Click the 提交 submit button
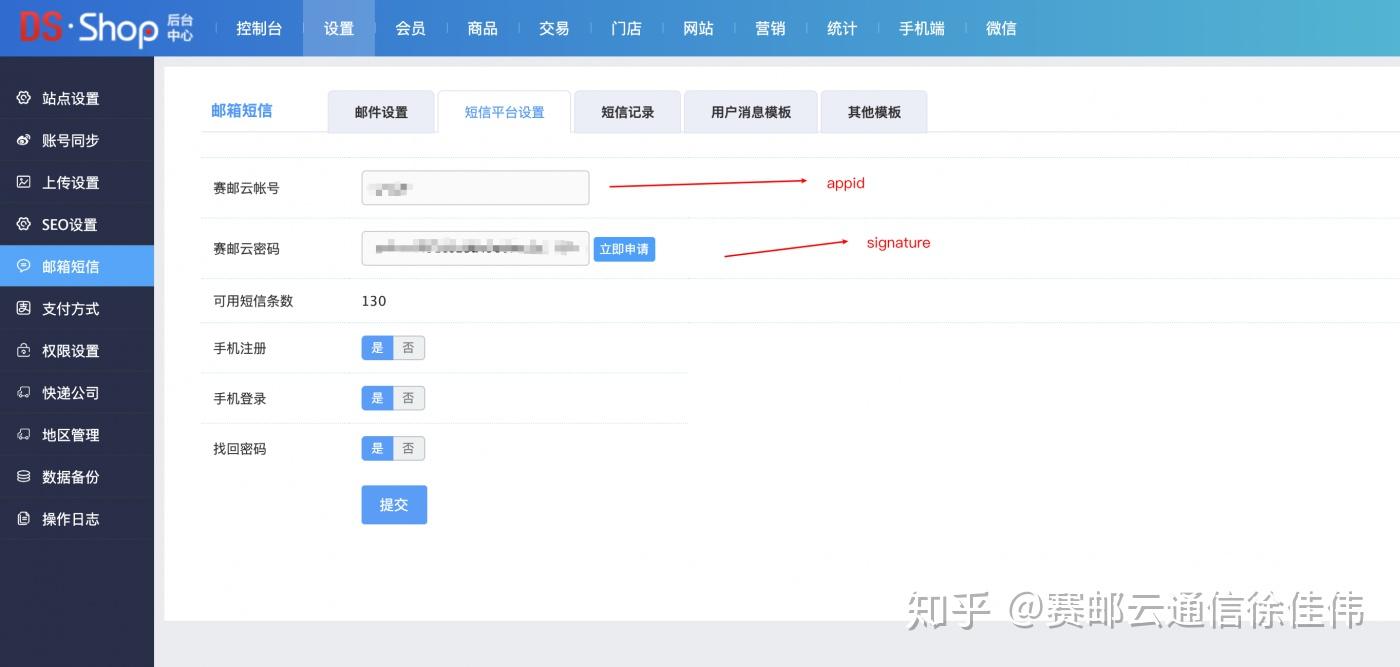This screenshot has height=667, width=1400. click(394, 505)
